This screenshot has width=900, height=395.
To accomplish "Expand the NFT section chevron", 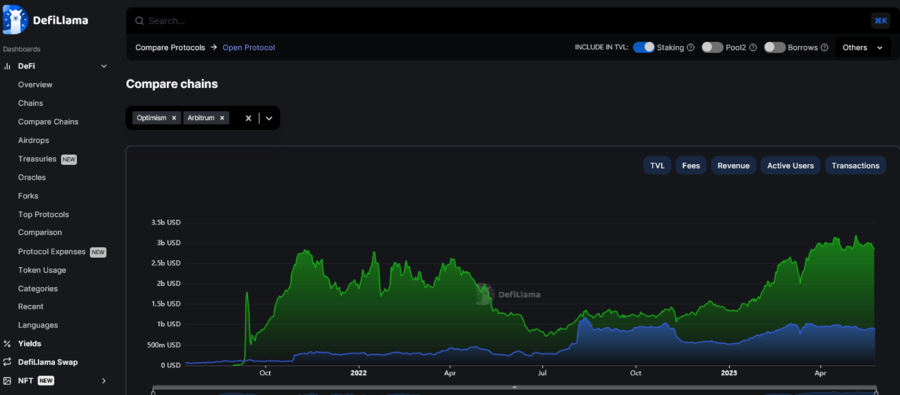I will click(104, 381).
